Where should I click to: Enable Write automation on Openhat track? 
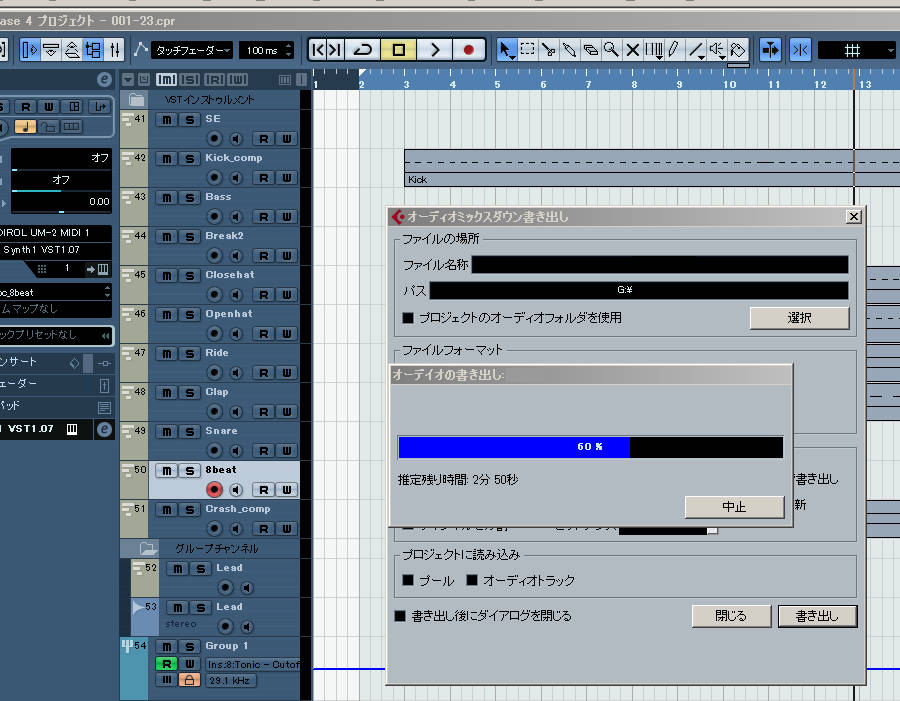tap(286, 334)
